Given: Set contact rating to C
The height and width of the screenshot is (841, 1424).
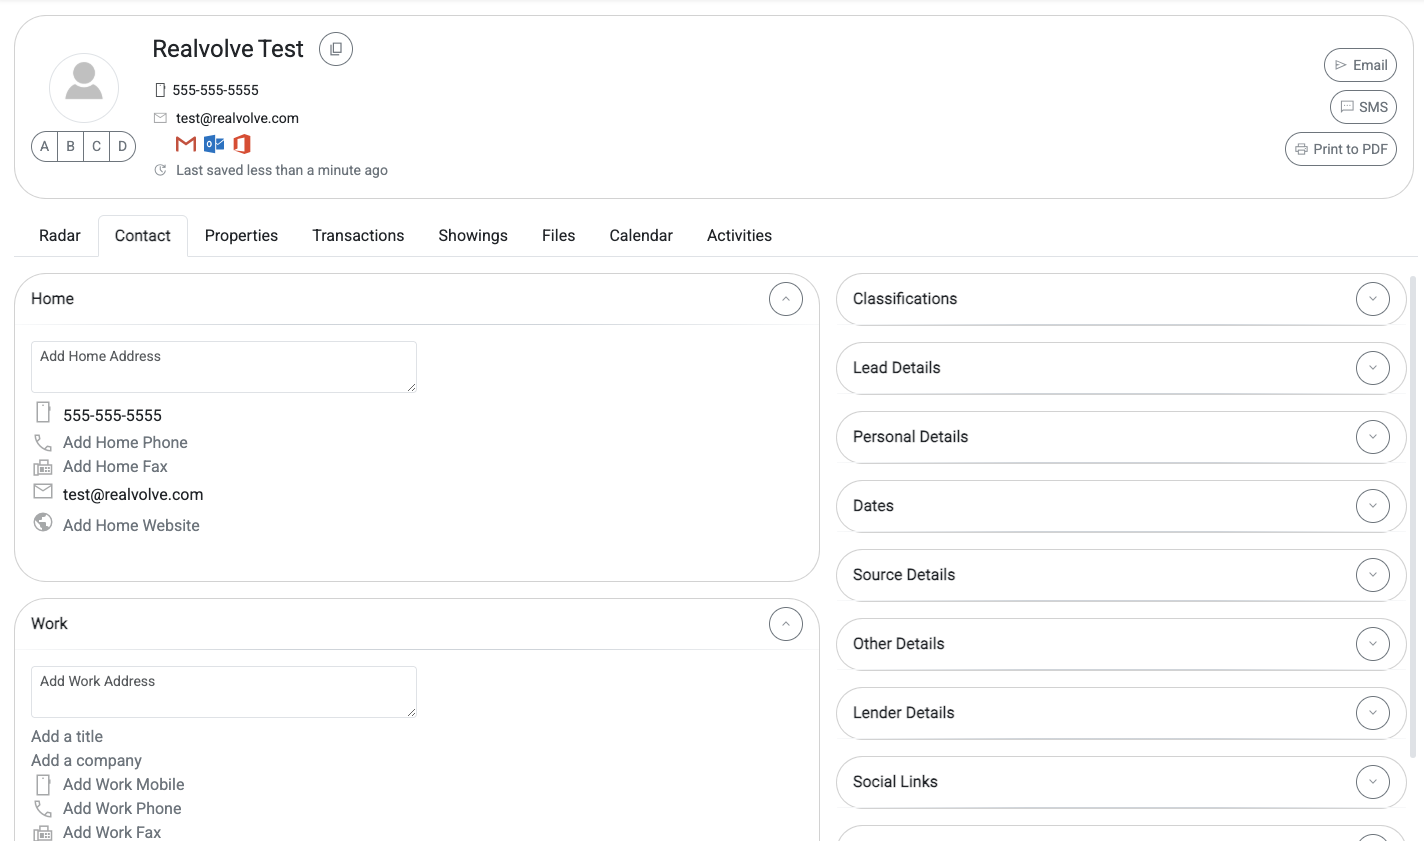Looking at the screenshot, I should (x=97, y=146).
